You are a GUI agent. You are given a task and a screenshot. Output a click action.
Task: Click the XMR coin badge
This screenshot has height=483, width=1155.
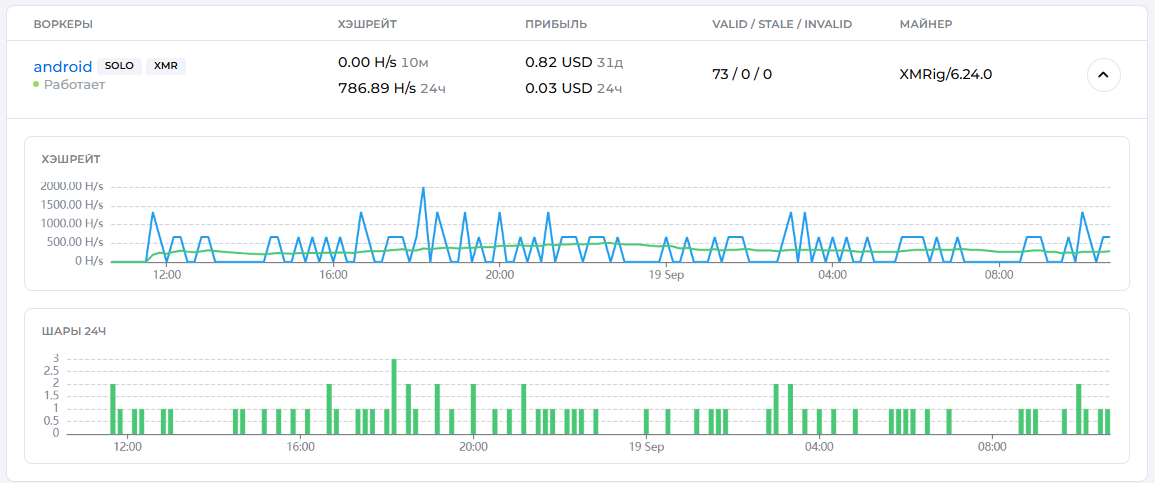(x=166, y=66)
